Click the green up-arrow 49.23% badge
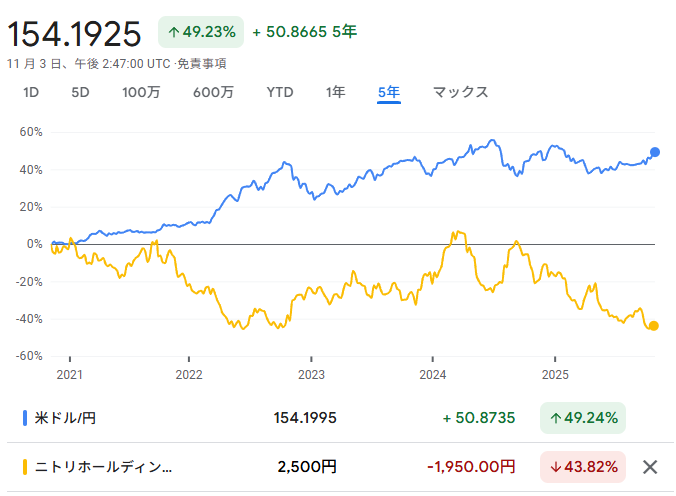676x496 pixels. (x=201, y=32)
